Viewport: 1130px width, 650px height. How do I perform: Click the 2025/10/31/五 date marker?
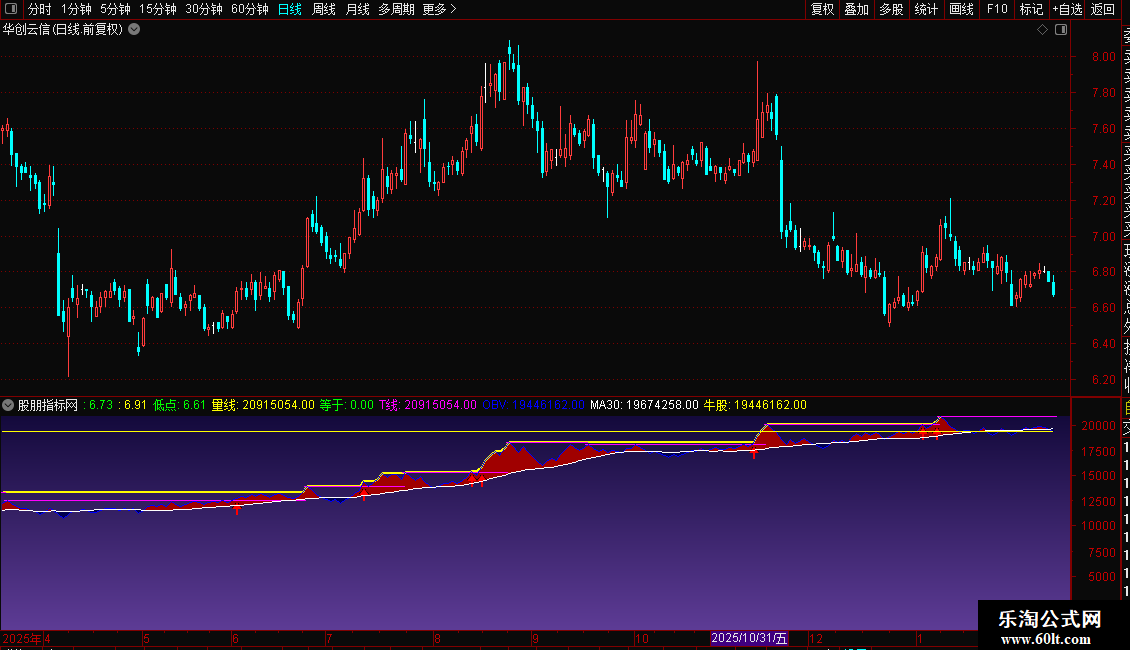coord(749,638)
